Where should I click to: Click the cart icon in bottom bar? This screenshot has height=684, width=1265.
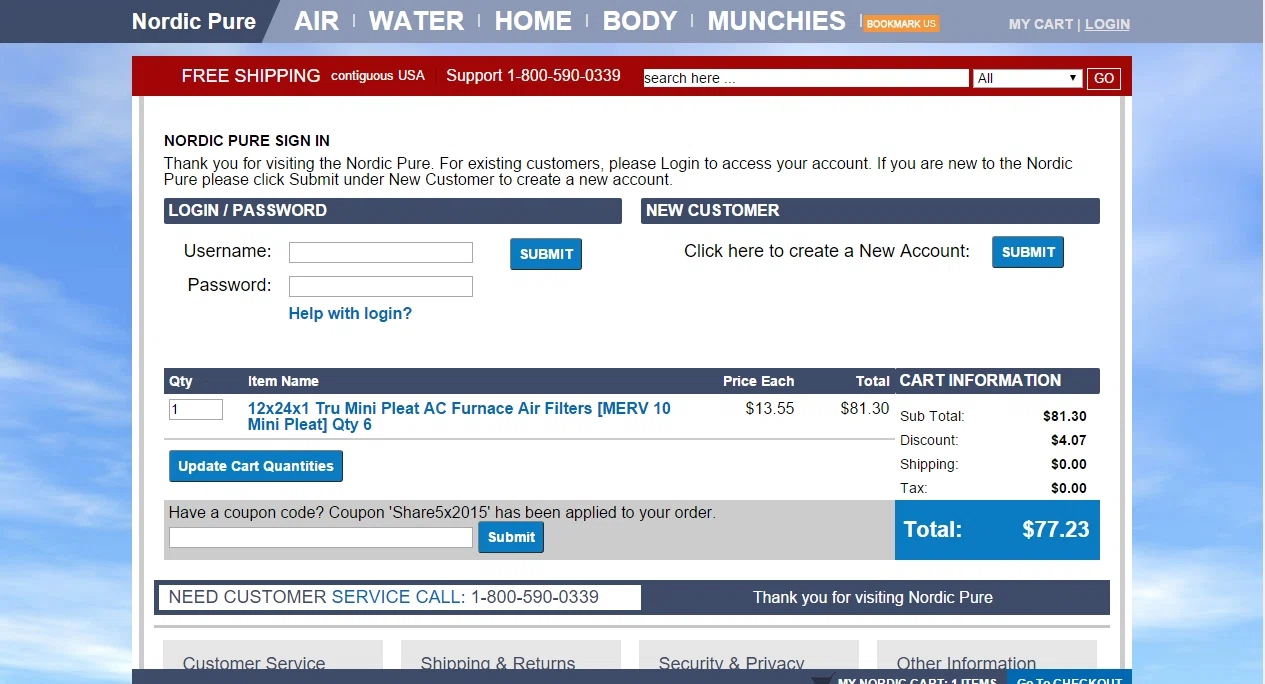click(x=821, y=680)
